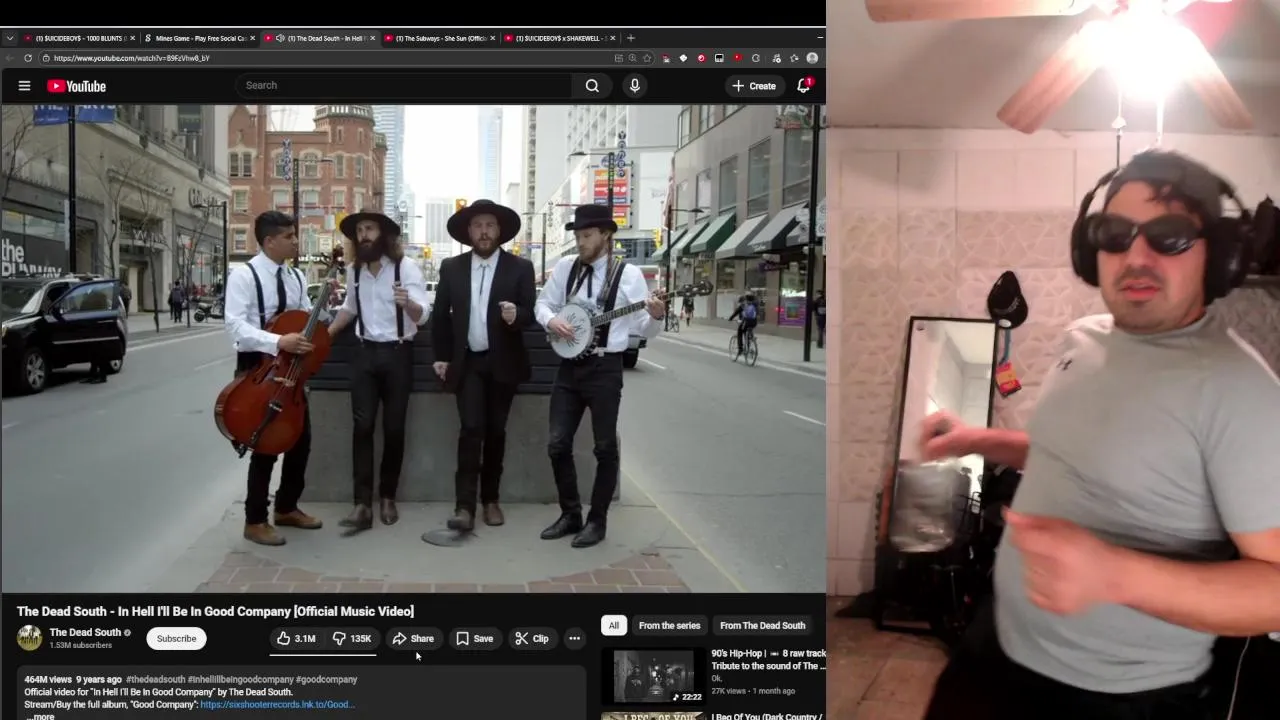Save the video to a playlist
1280x720 pixels.
click(x=474, y=639)
